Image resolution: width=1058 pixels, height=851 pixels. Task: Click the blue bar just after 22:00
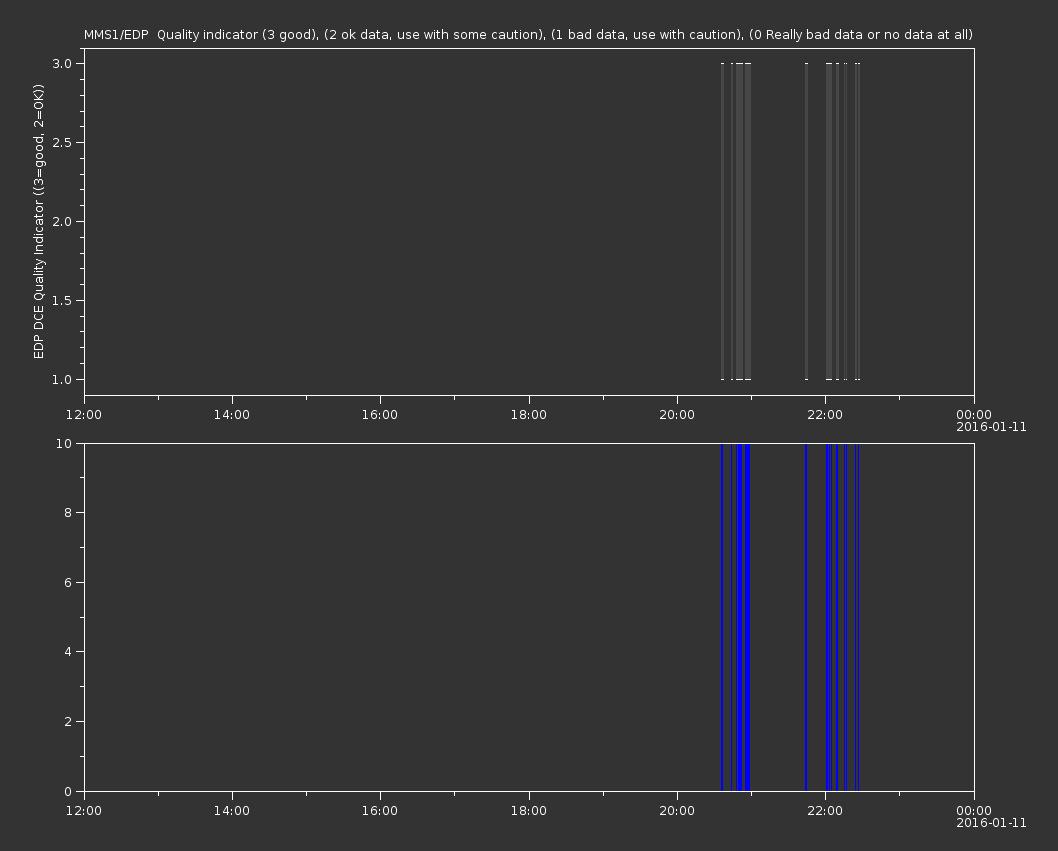click(x=828, y=617)
